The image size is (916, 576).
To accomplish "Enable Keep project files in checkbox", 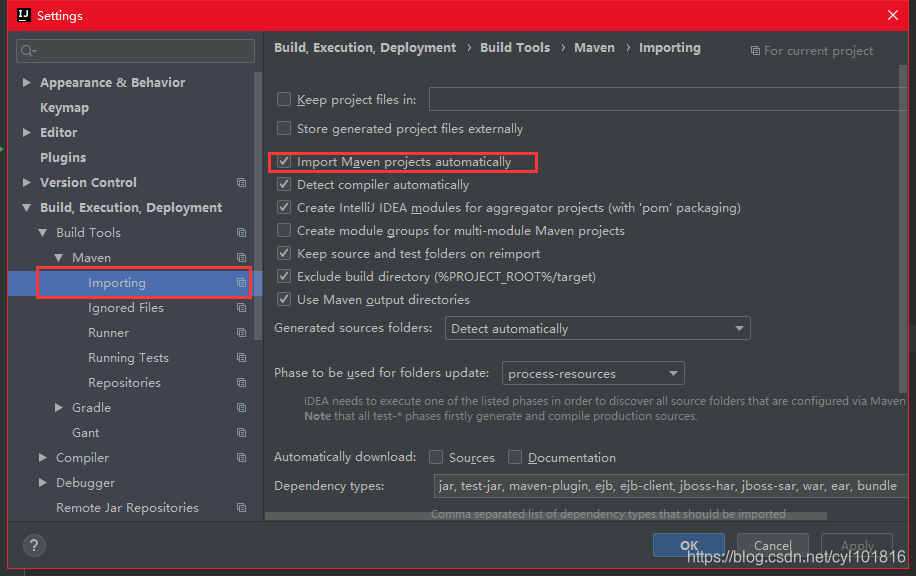I will click(x=284, y=99).
